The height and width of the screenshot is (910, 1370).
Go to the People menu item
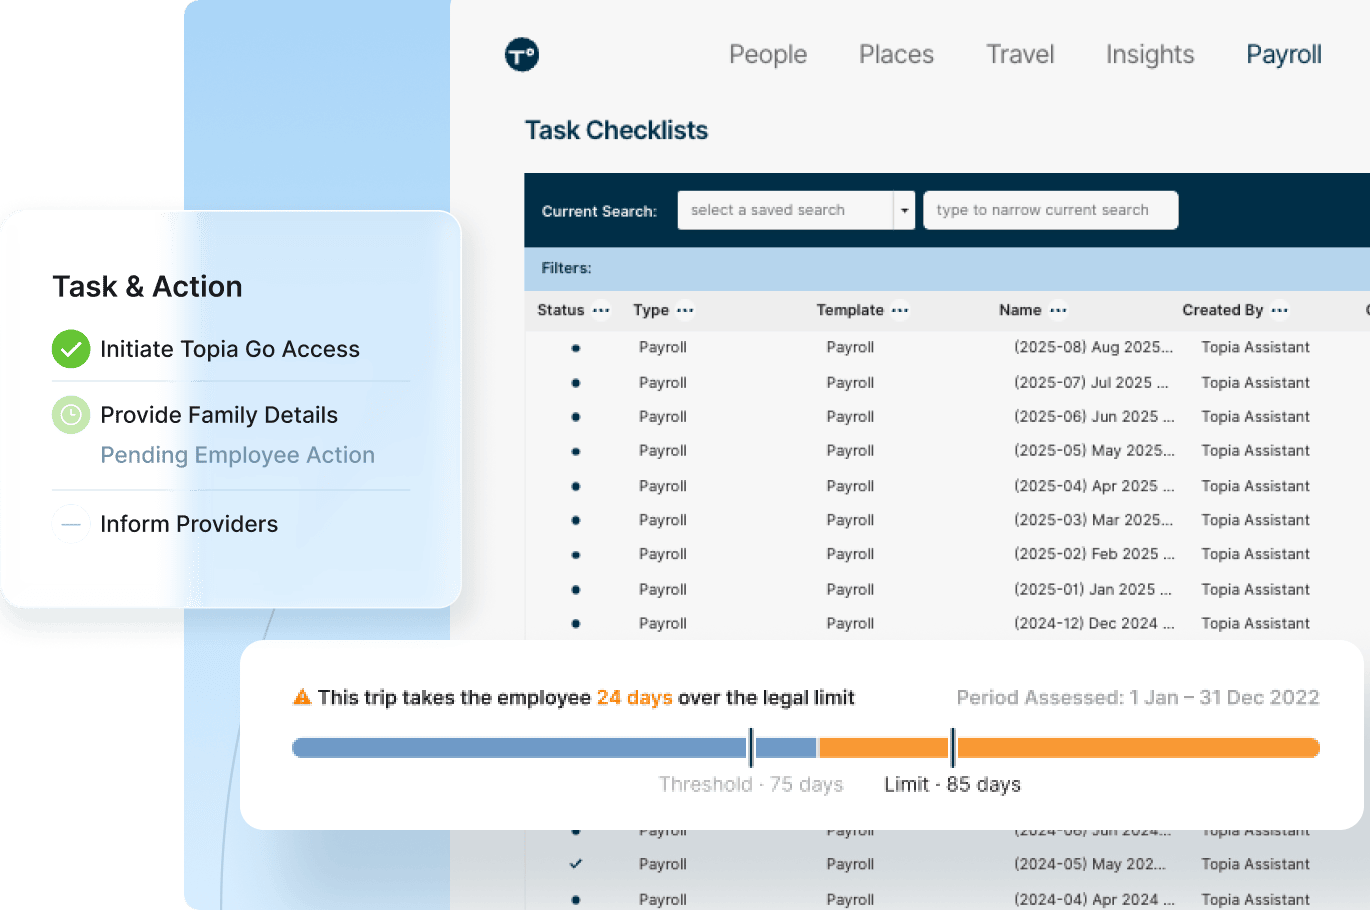point(768,54)
